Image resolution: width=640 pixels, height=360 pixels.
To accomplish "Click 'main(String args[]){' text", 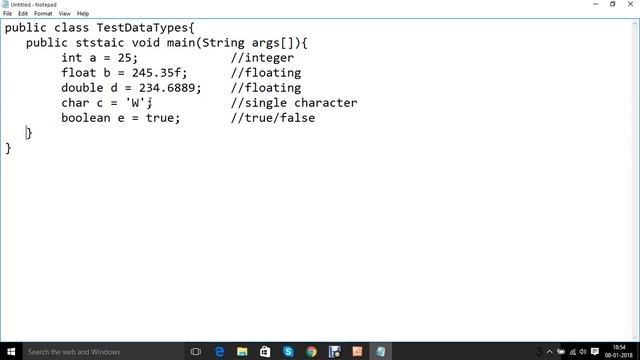I will pyautogui.click(x=237, y=43).
